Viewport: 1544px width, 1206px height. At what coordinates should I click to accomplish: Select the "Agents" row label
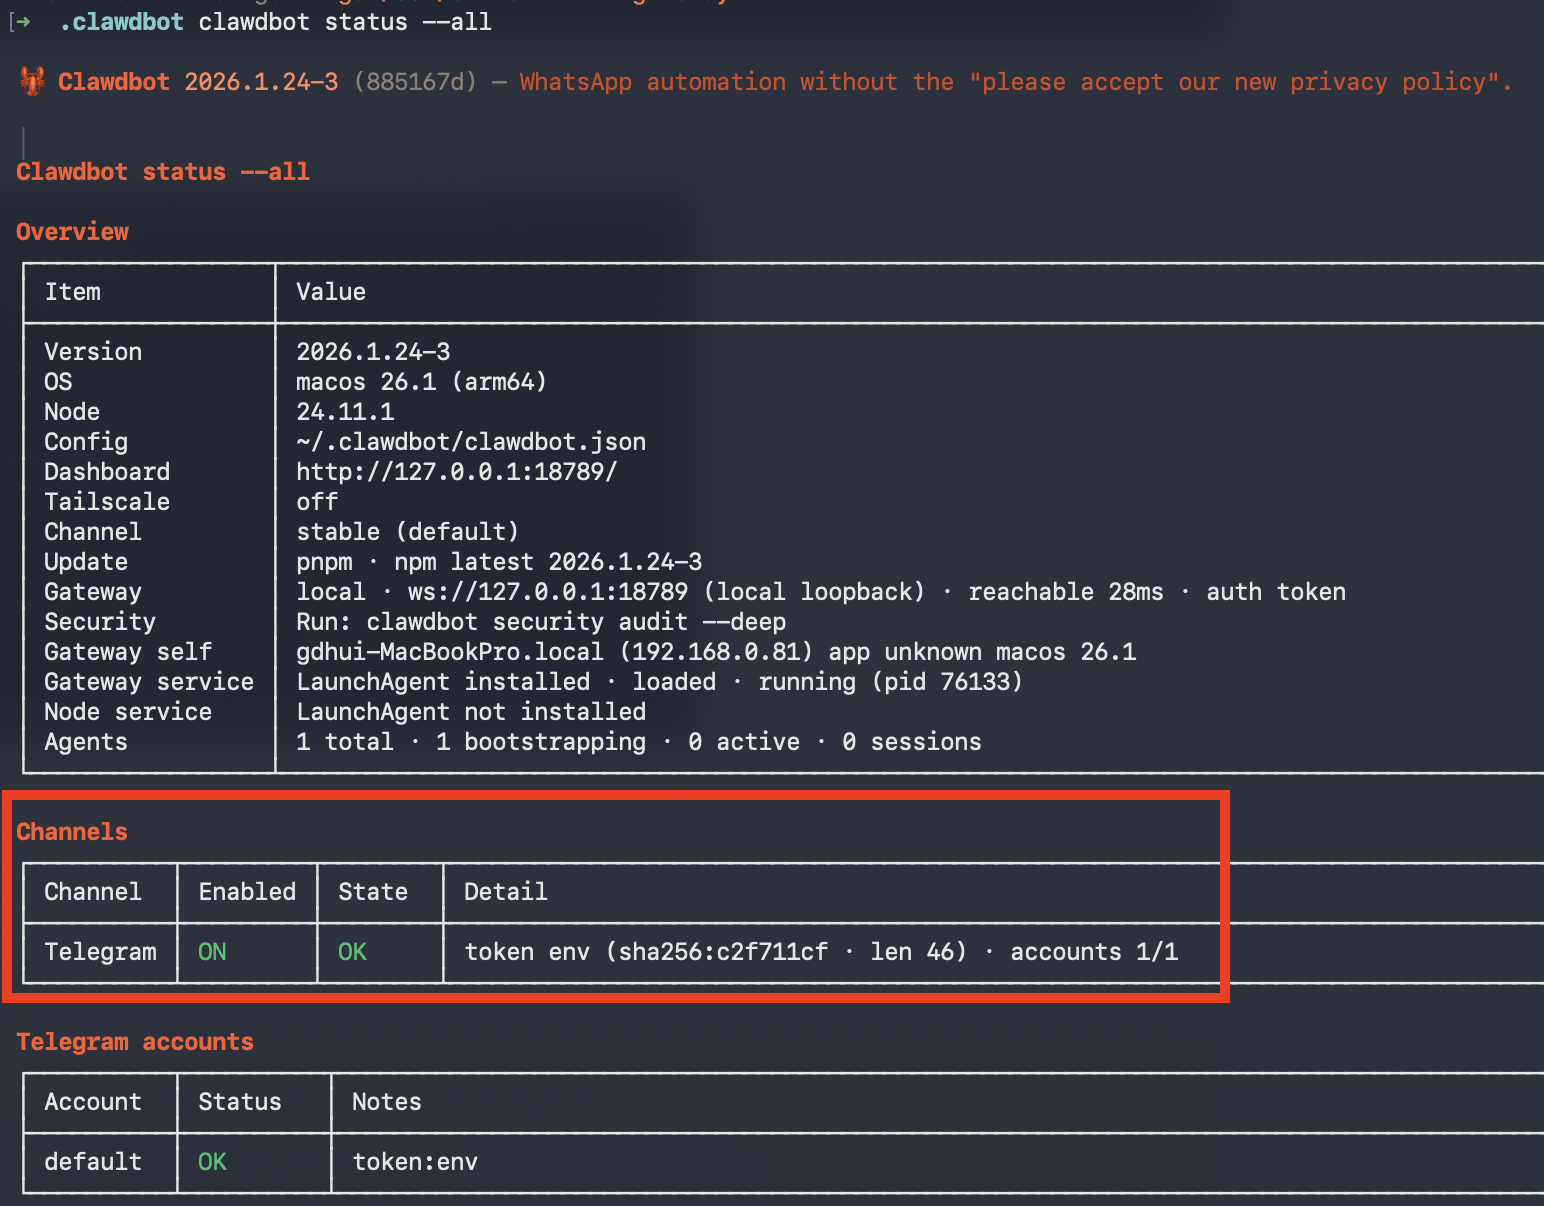click(86, 742)
